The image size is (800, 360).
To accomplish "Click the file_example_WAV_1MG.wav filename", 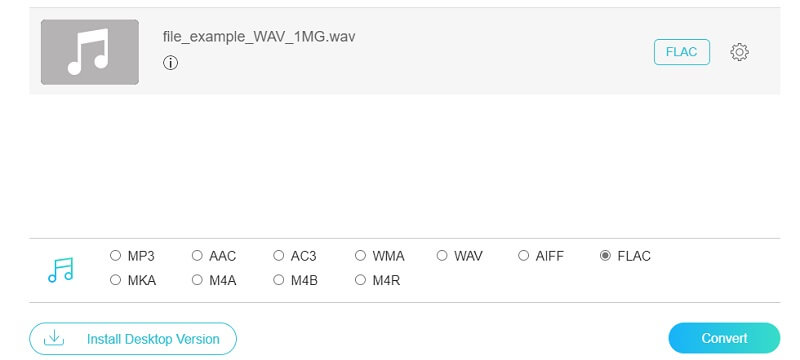I will coord(259,37).
